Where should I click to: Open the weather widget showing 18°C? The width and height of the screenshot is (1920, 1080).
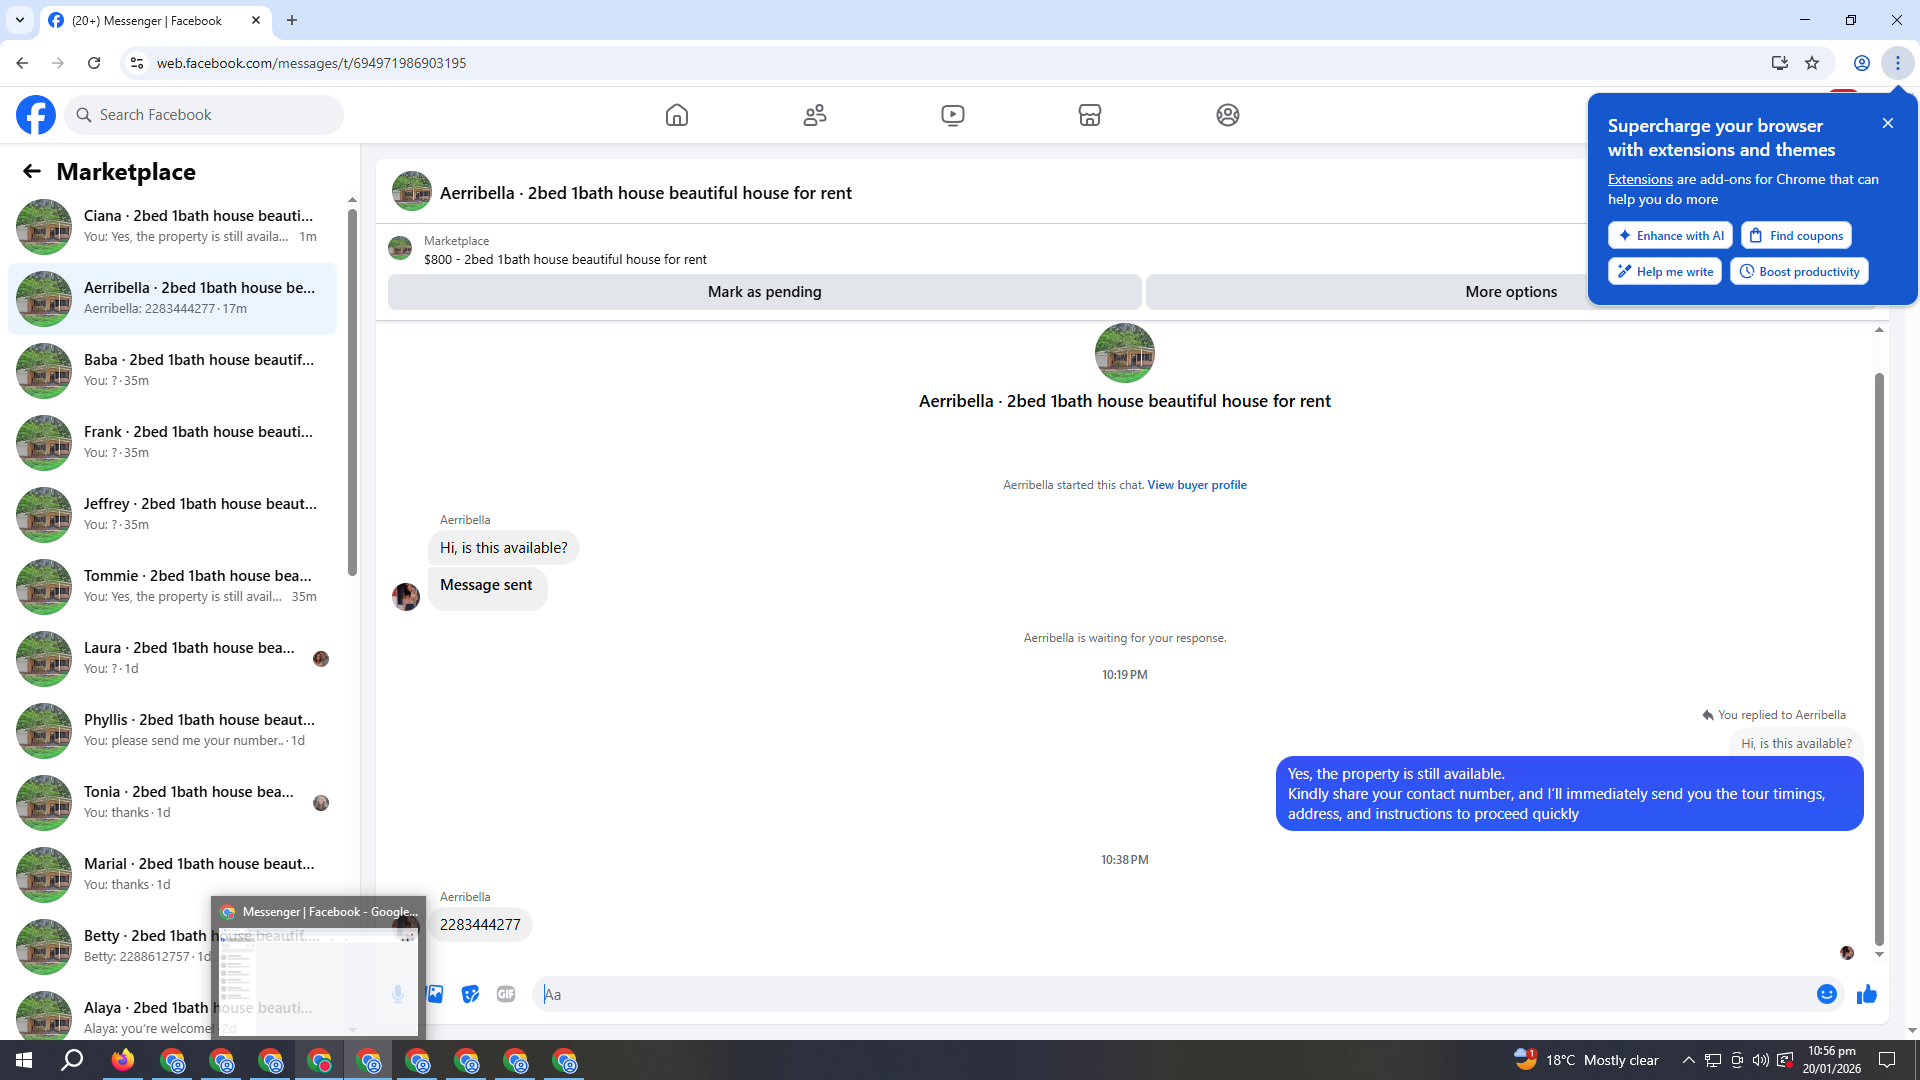(1586, 1060)
